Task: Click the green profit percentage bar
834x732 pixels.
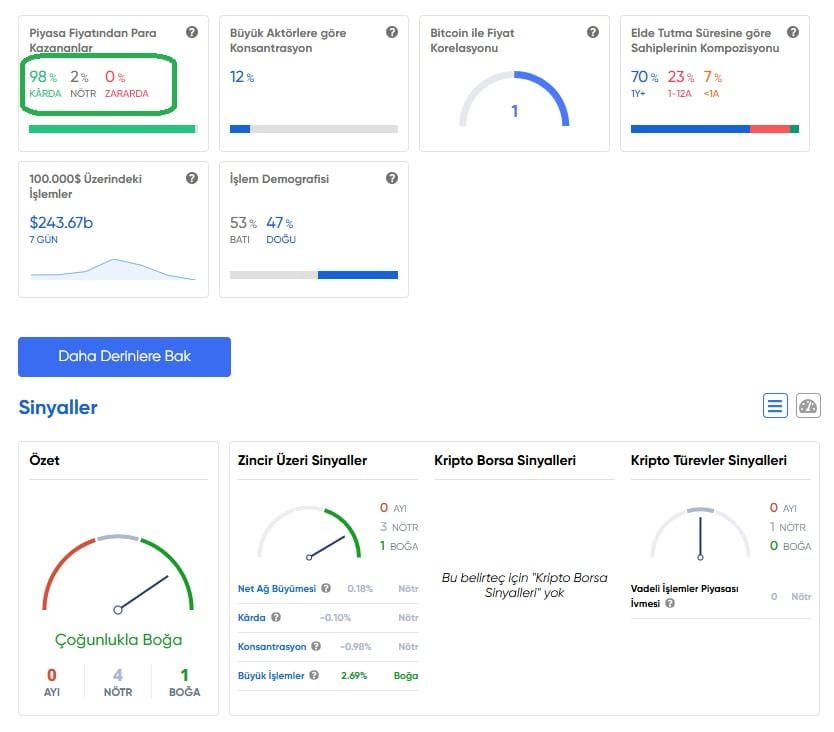Action: [112, 129]
